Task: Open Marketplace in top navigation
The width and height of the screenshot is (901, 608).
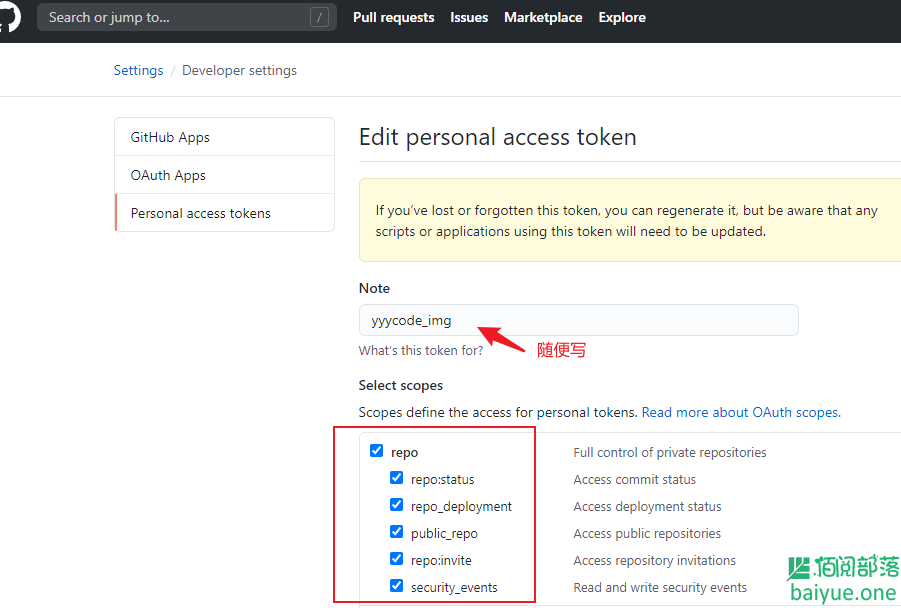Action: tap(543, 17)
